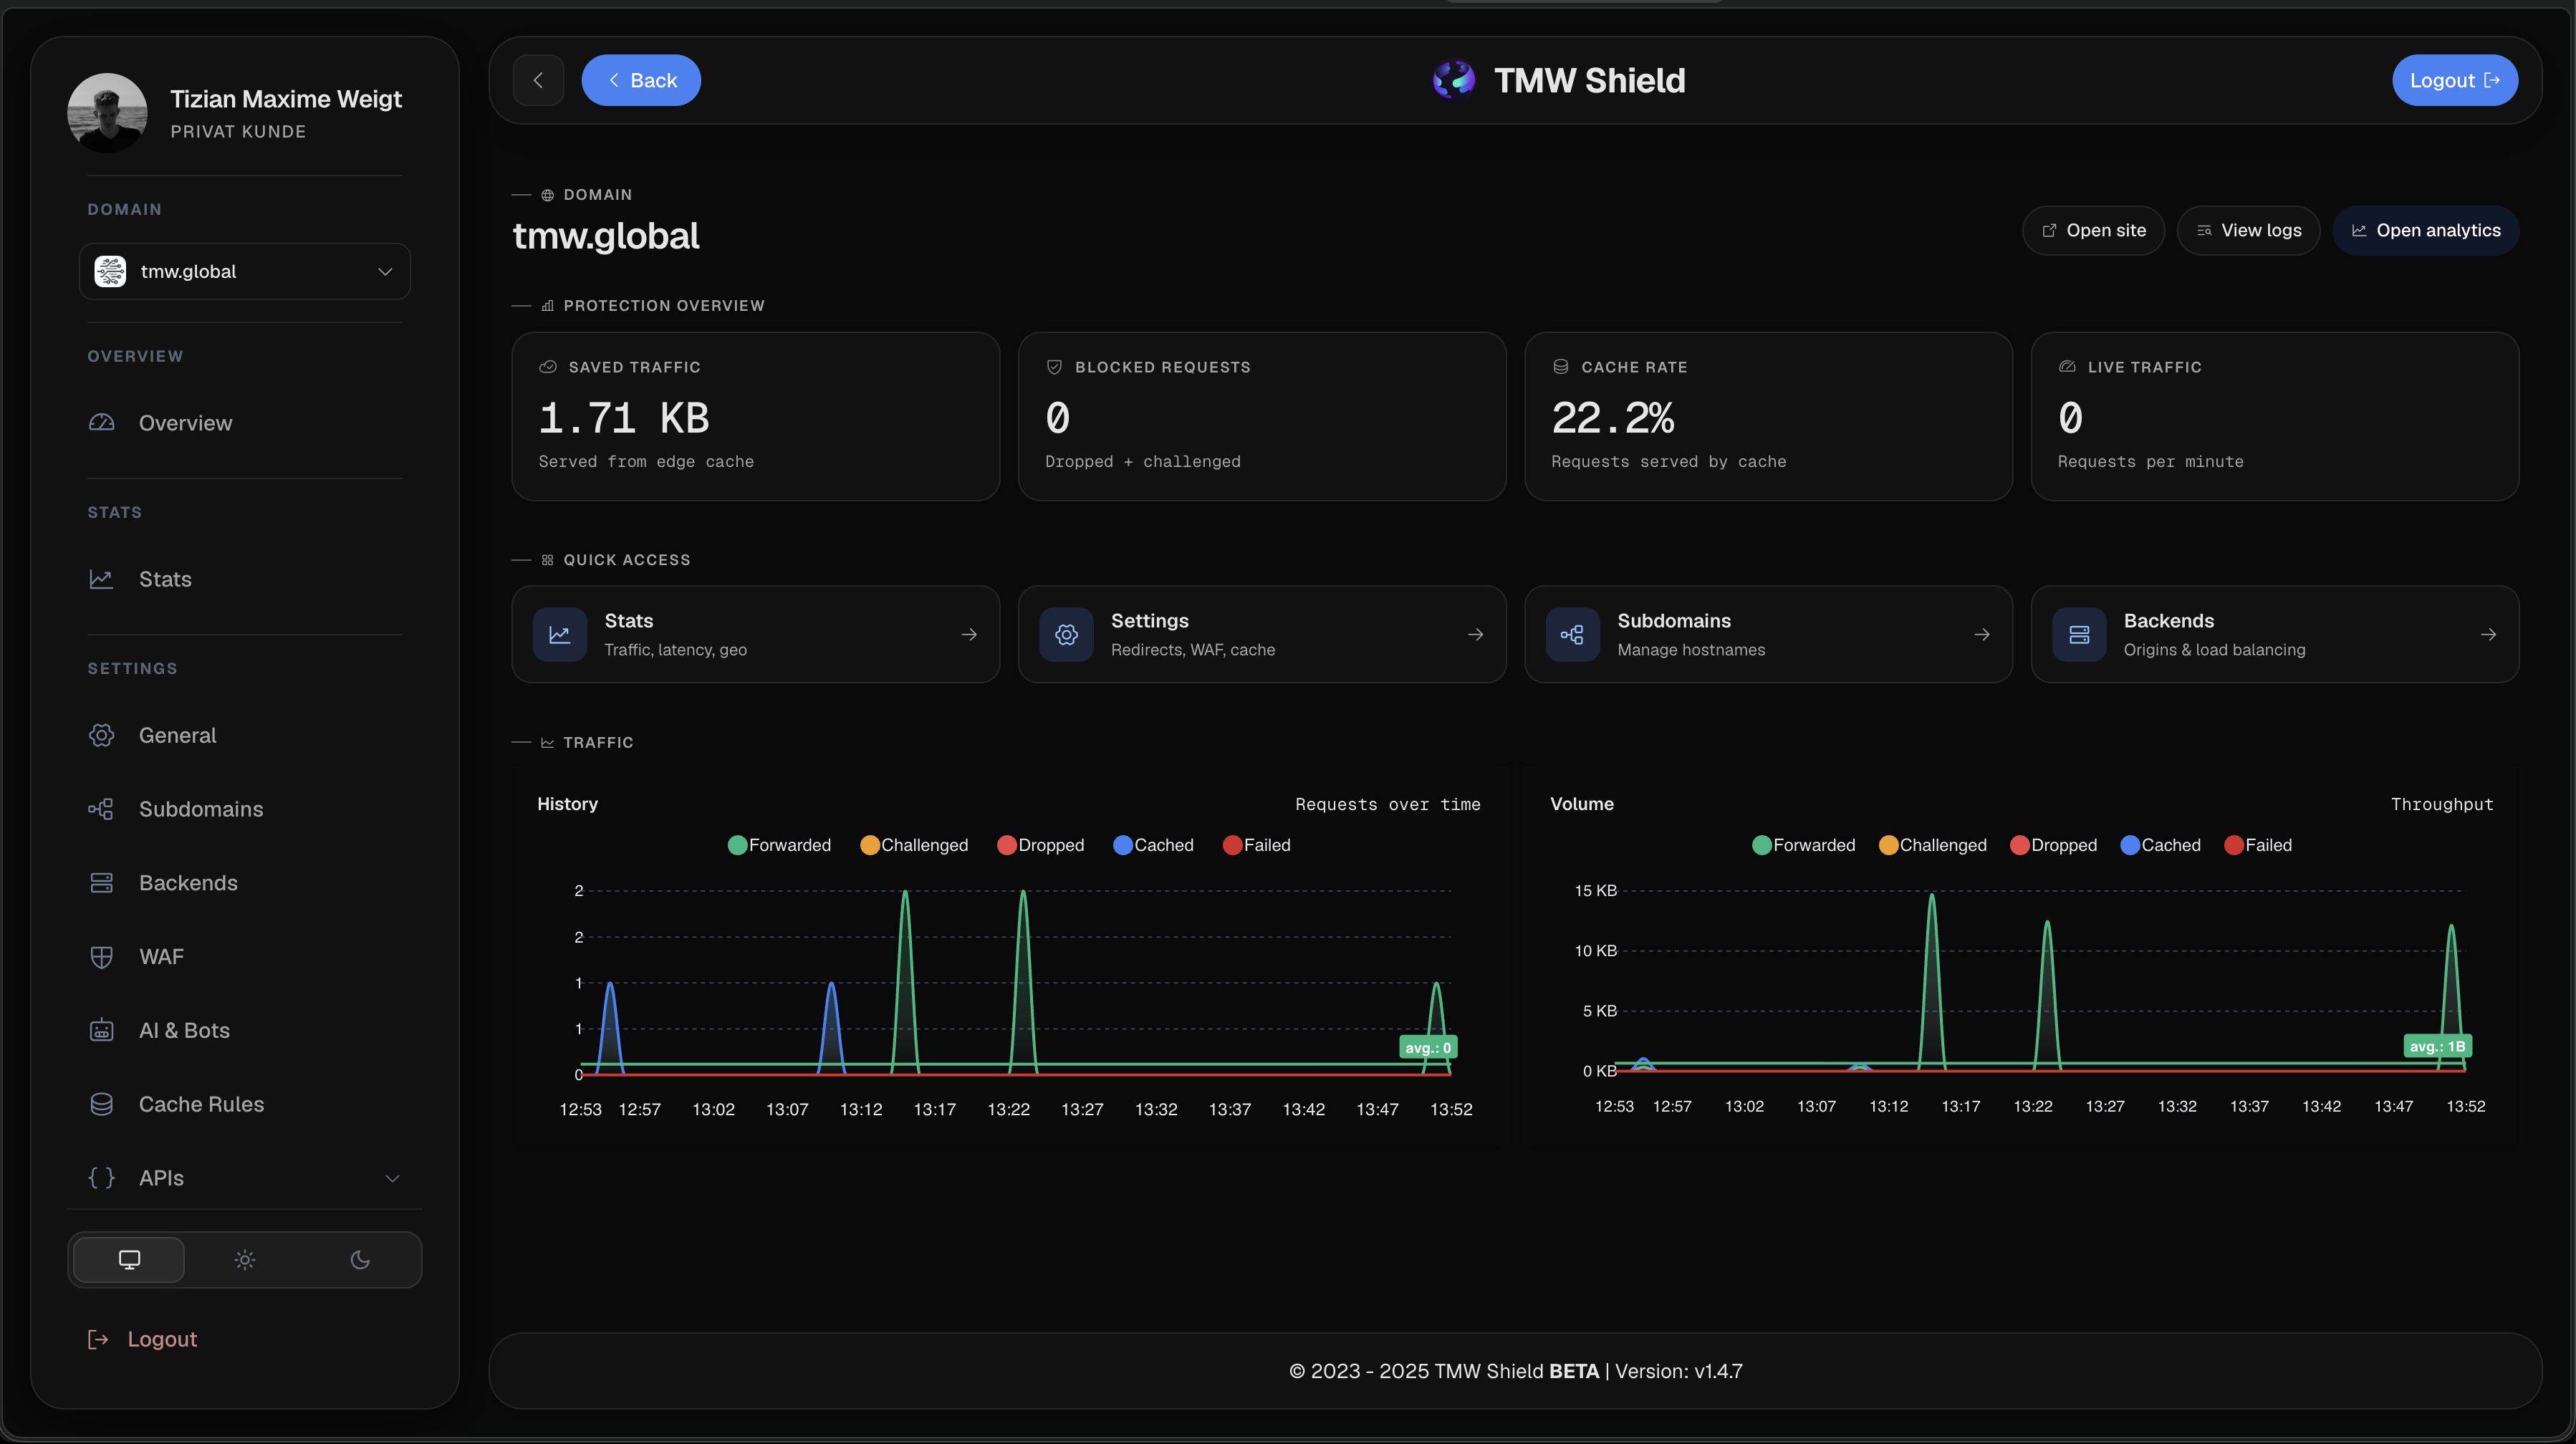Click the Saved Traffic cloud icon
The width and height of the screenshot is (2576, 1444).
tap(548, 367)
